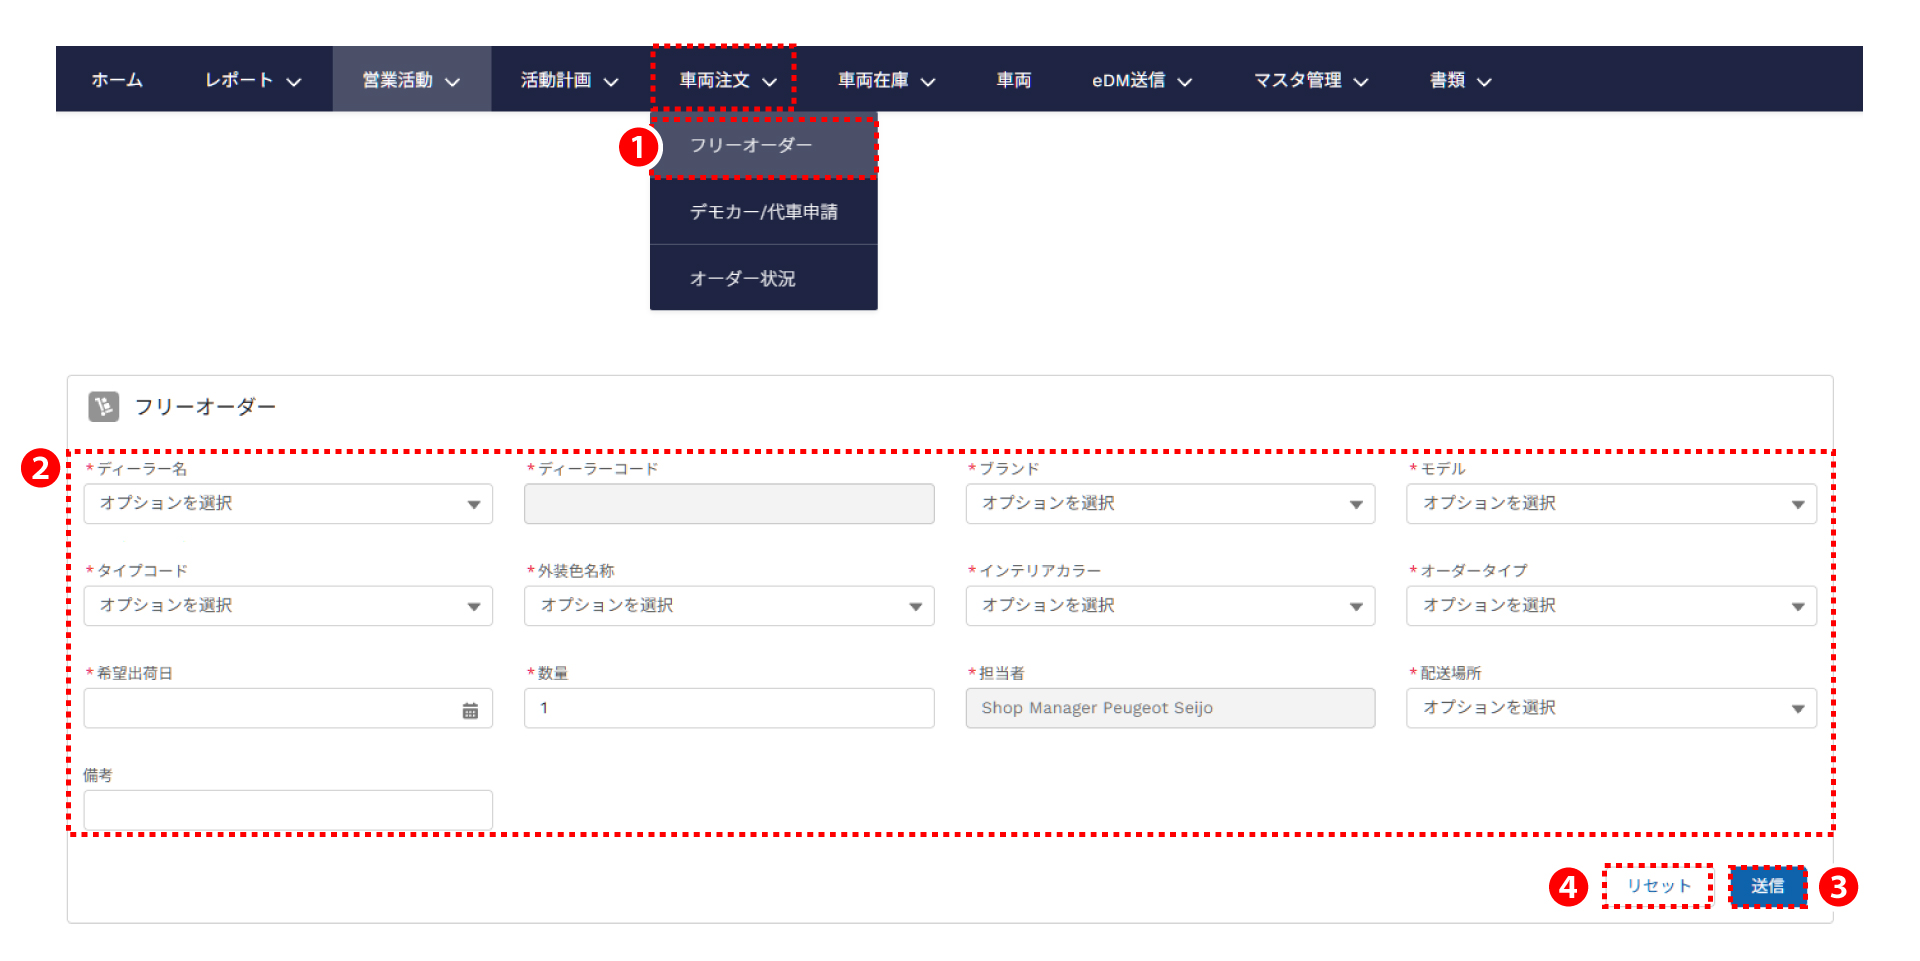Click into the 備考 remarks field
This screenshot has height=961, width=1920.
click(x=288, y=810)
